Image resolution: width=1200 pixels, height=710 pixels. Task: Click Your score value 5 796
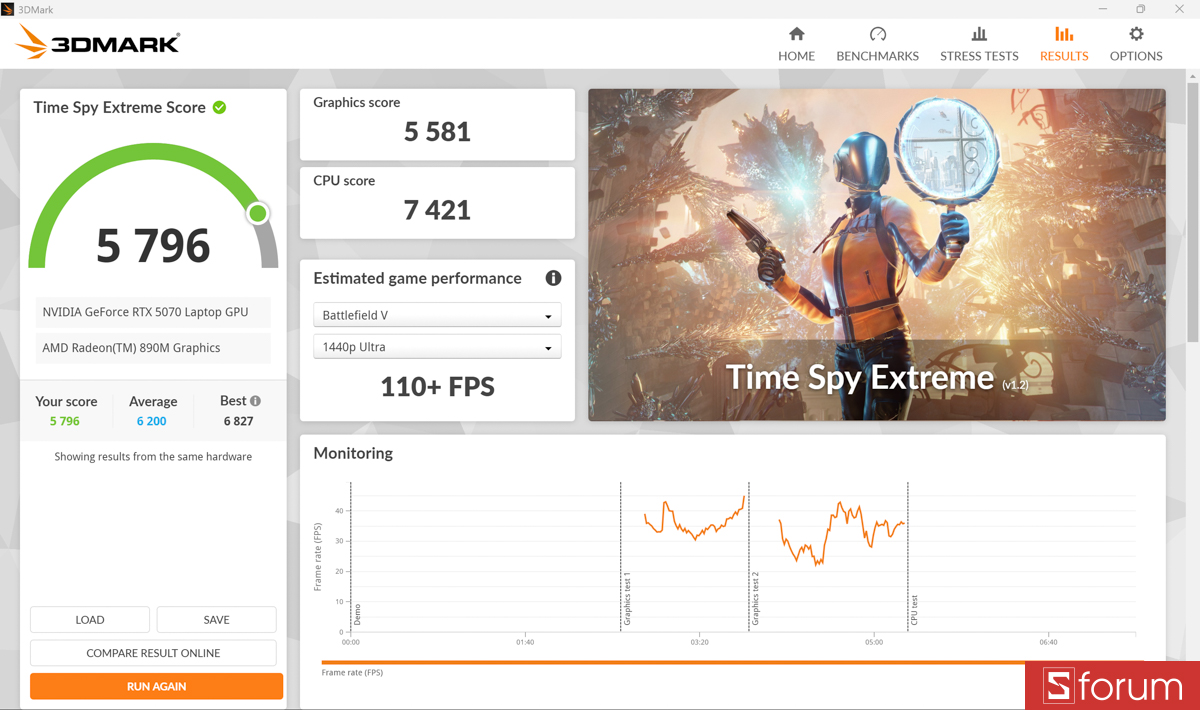(65, 421)
